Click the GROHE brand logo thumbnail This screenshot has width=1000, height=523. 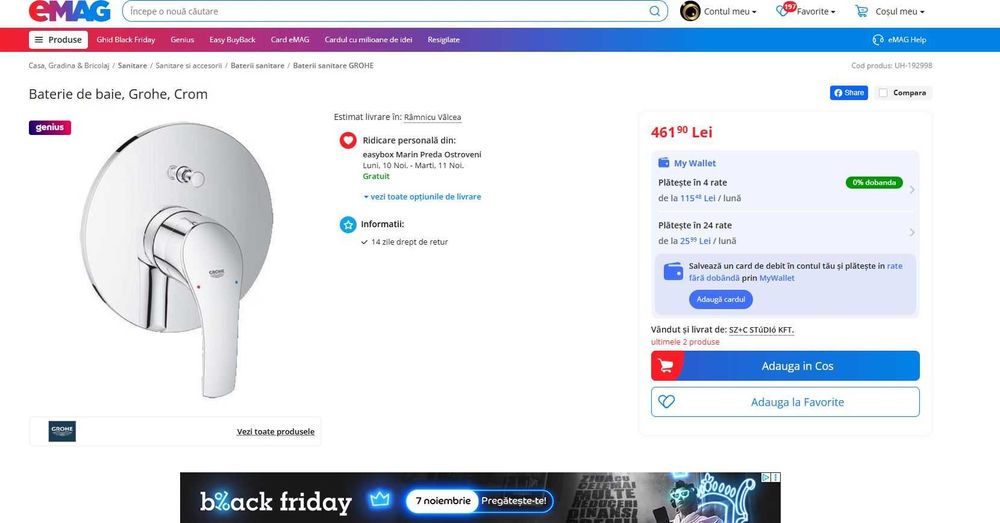click(62, 431)
